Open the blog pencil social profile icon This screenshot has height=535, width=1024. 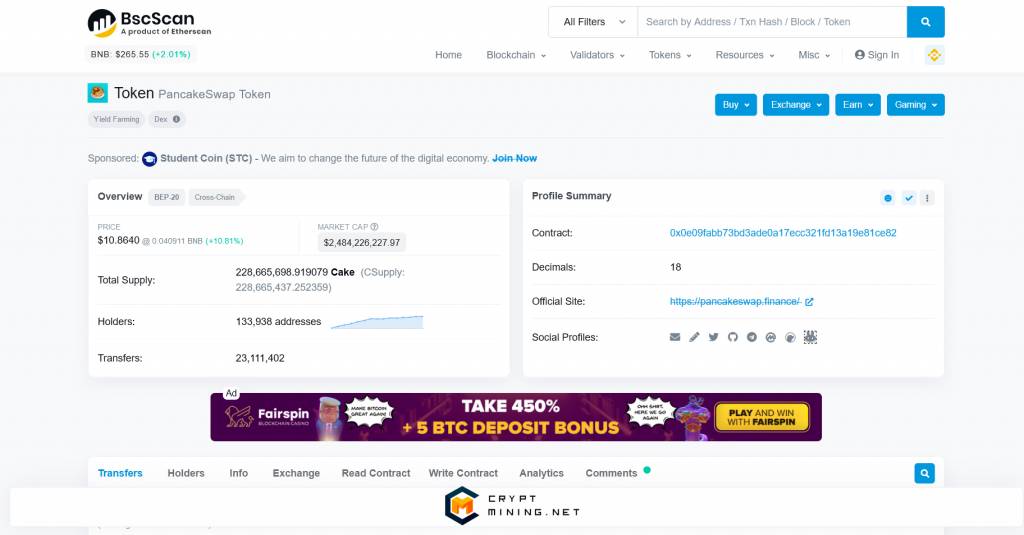(694, 337)
